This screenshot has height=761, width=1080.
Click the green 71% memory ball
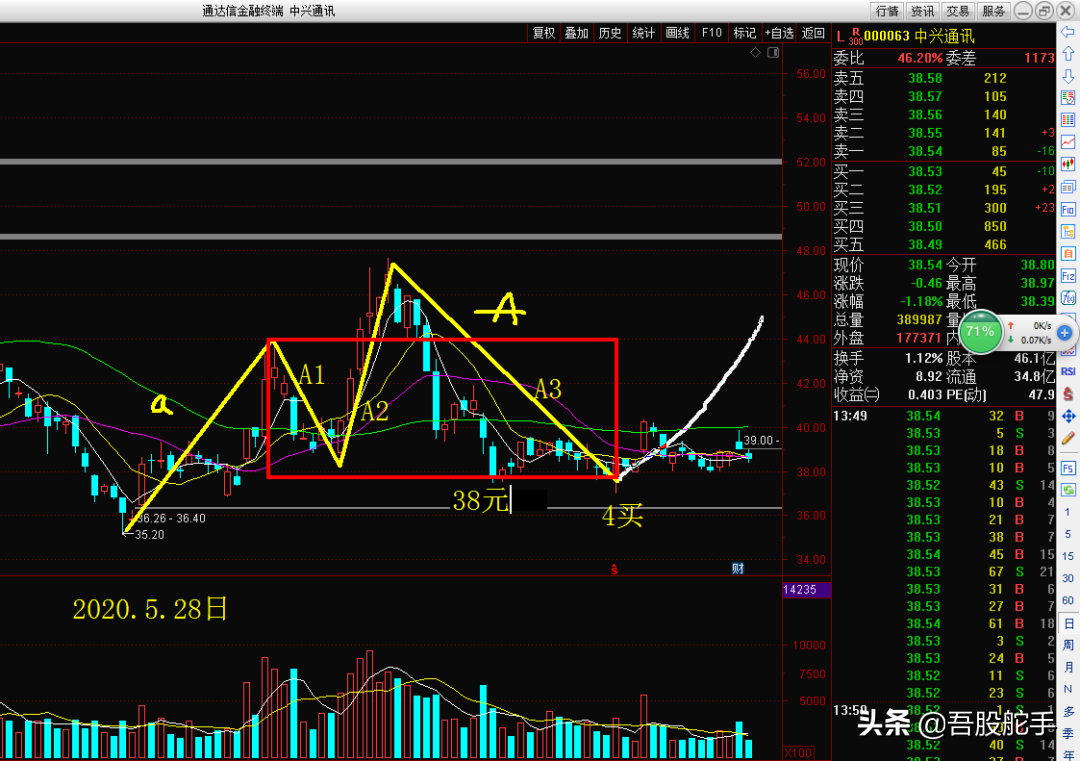[979, 331]
